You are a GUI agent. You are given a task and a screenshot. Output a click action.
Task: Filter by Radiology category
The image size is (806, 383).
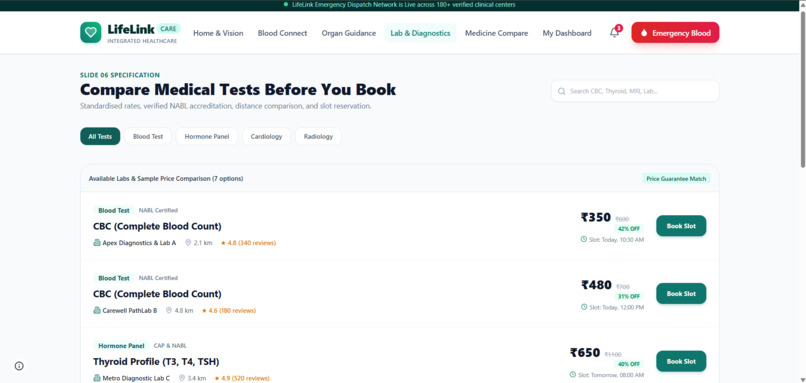[318, 136]
